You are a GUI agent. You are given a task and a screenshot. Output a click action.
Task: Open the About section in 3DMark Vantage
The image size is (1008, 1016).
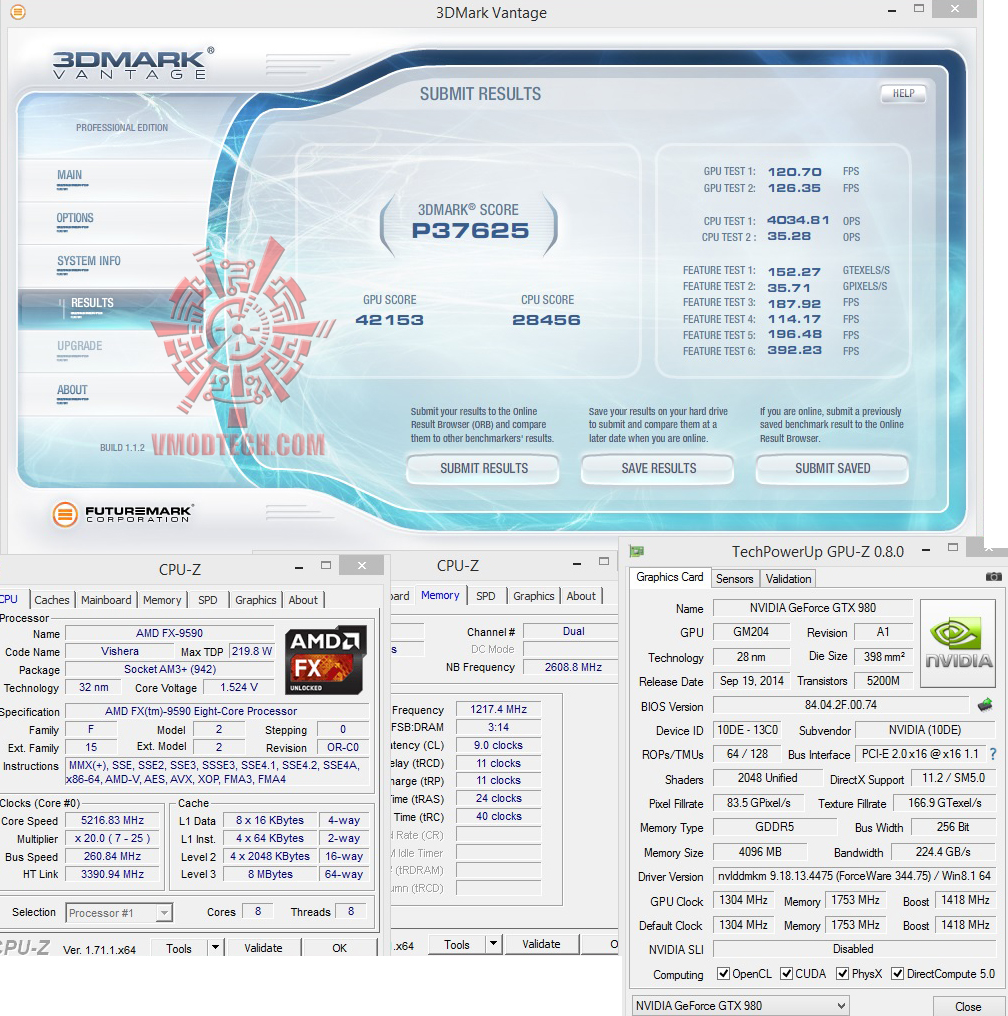pos(72,390)
